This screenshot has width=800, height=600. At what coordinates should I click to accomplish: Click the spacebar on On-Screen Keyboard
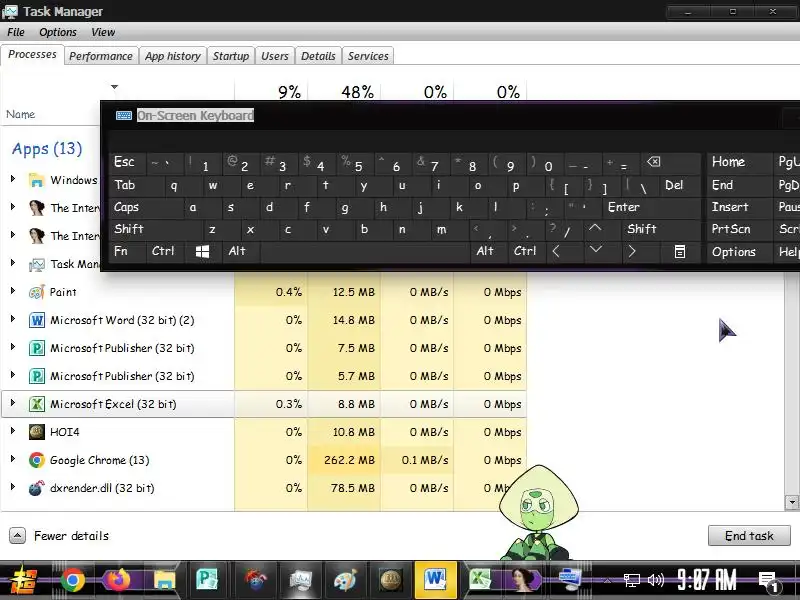click(x=365, y=251)
